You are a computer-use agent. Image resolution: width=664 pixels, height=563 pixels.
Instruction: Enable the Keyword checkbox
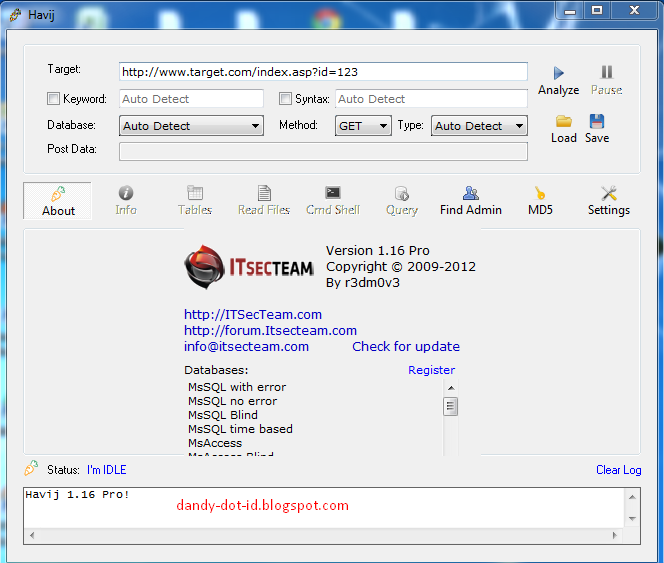[x=53, y=99]
